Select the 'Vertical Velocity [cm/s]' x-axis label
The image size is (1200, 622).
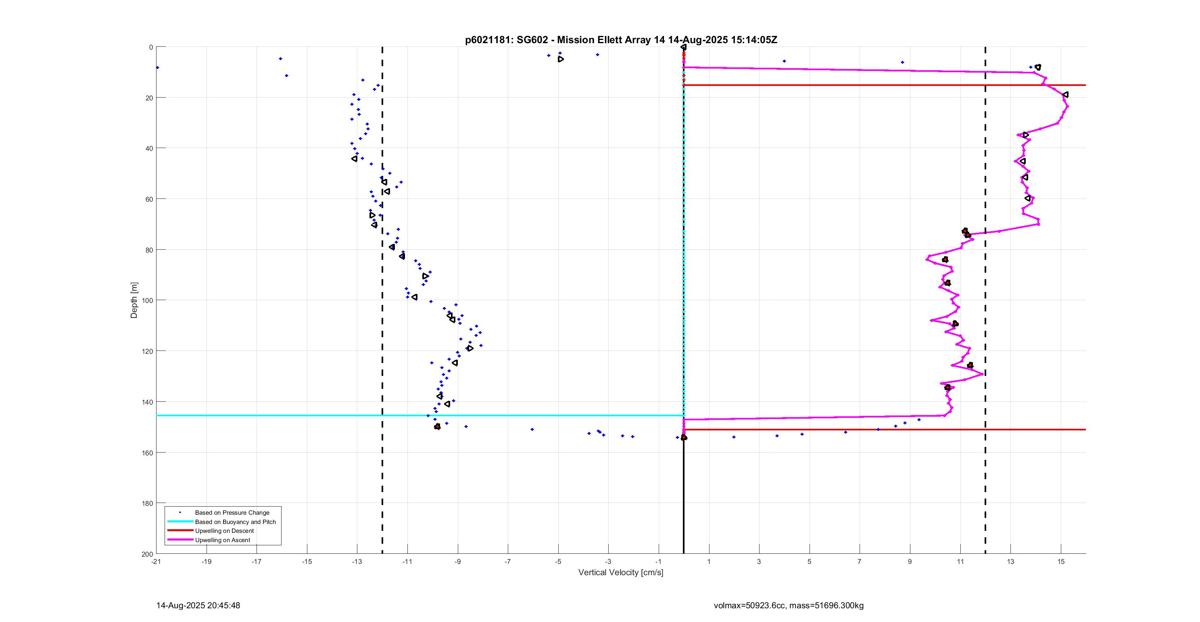click(x=620, y=572)
